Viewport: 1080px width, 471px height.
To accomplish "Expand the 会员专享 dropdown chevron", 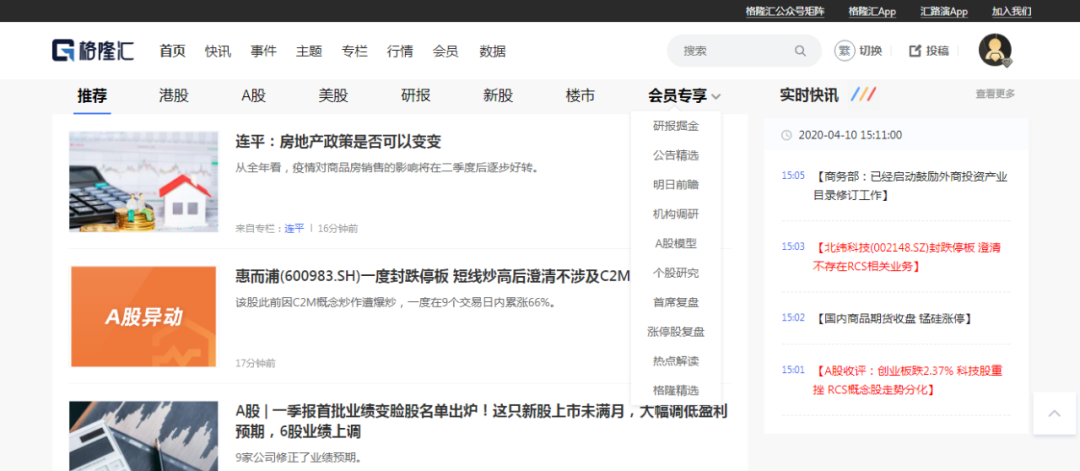I will point(716,96).
